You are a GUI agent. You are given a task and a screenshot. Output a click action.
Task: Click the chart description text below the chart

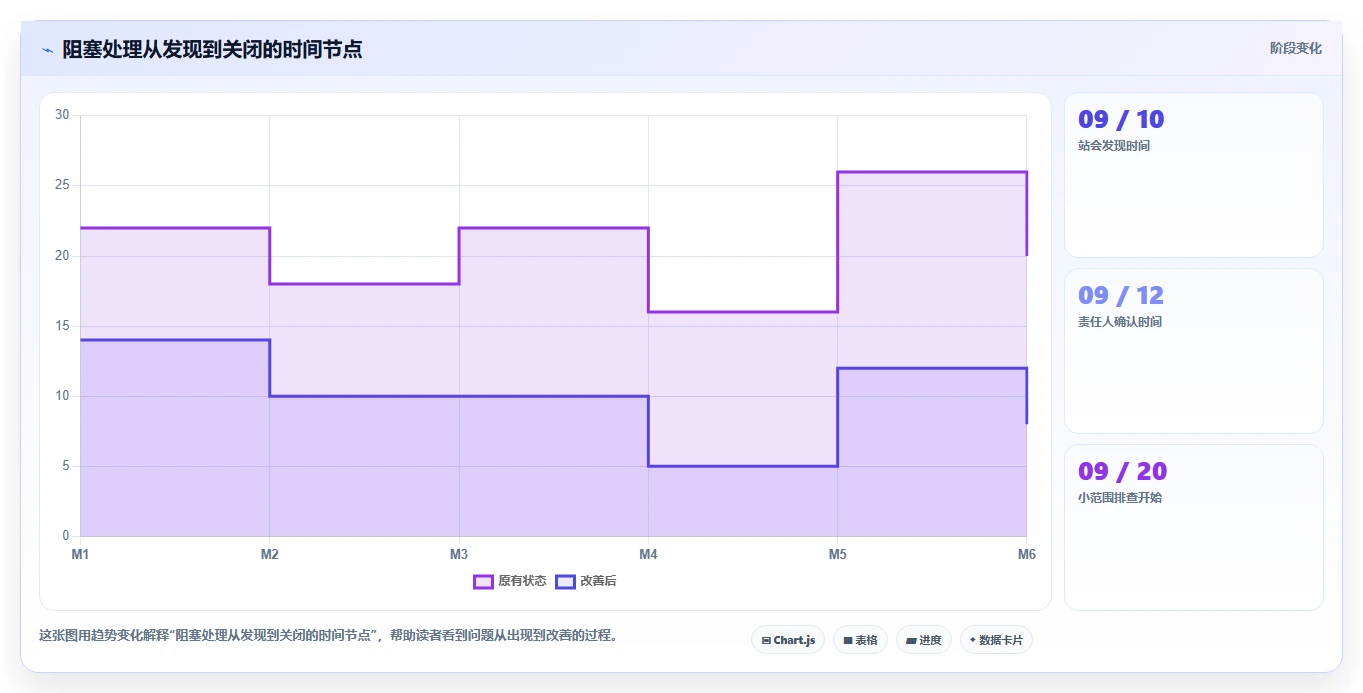coord(328,635)
